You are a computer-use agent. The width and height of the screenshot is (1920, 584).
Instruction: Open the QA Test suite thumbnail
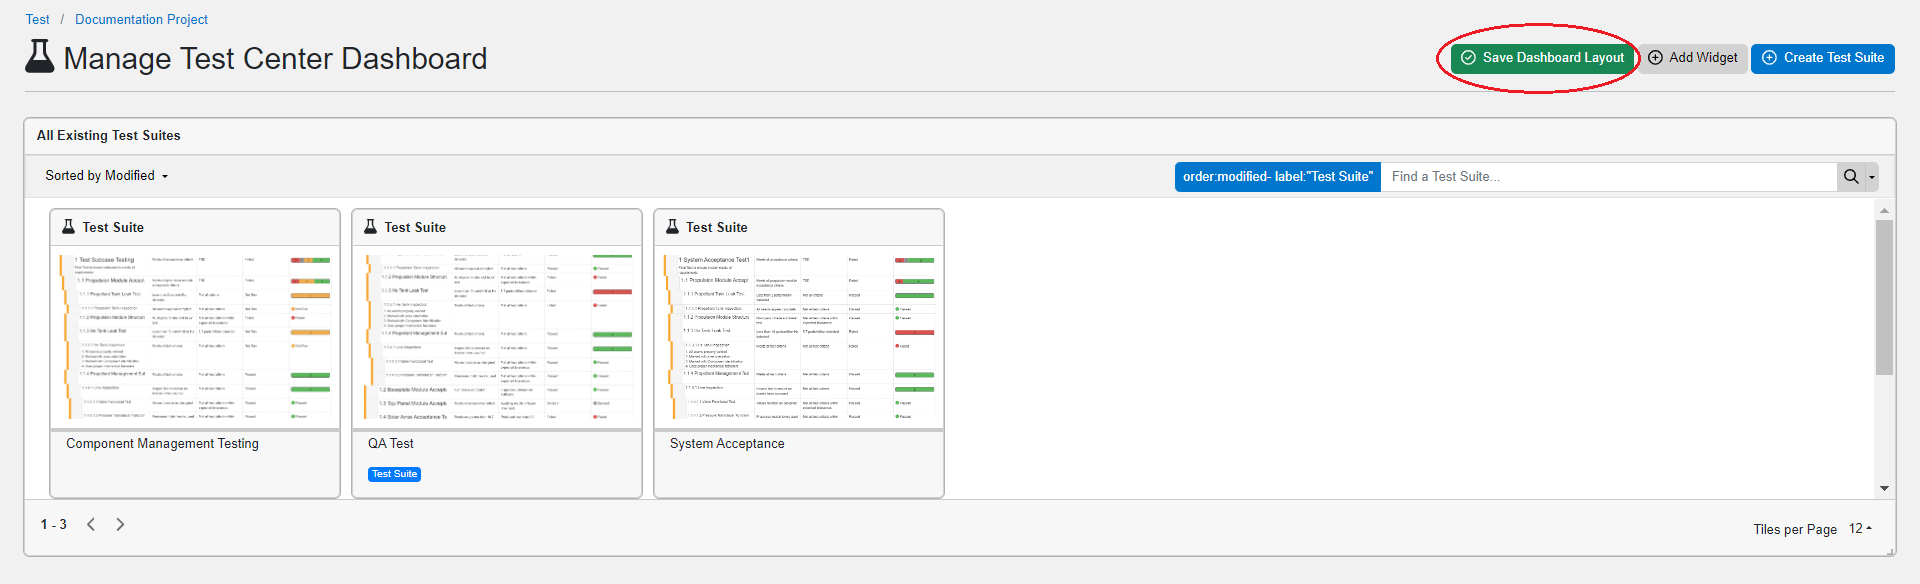point(497,337)
